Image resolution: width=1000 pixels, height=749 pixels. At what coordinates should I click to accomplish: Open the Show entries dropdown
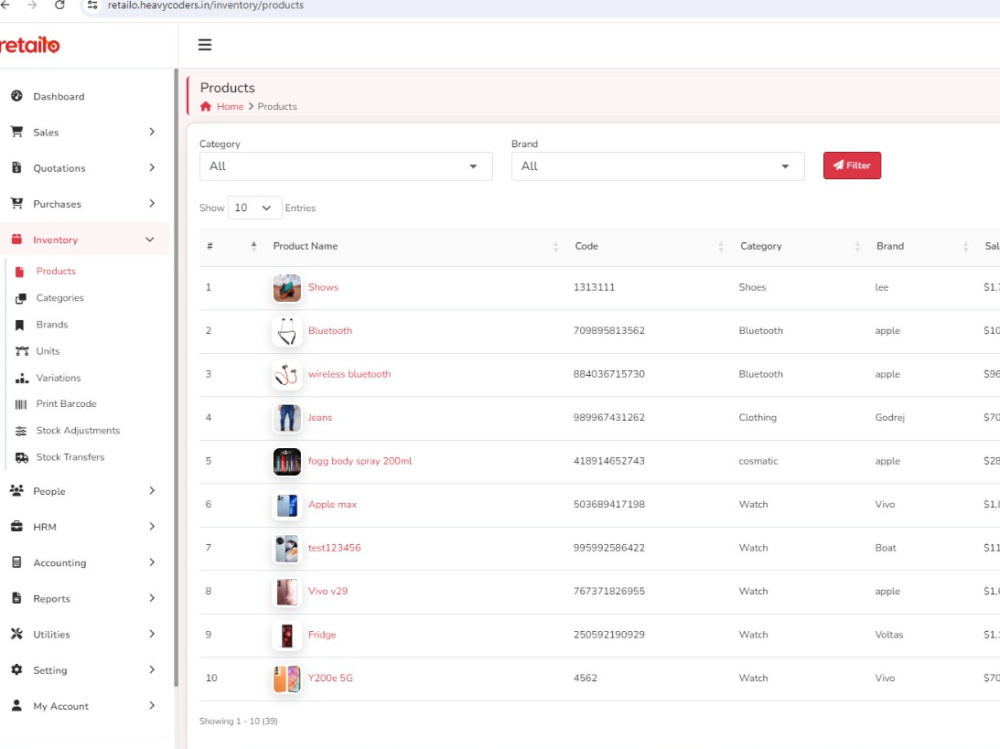pyautogui.click(x=254, y=207)
